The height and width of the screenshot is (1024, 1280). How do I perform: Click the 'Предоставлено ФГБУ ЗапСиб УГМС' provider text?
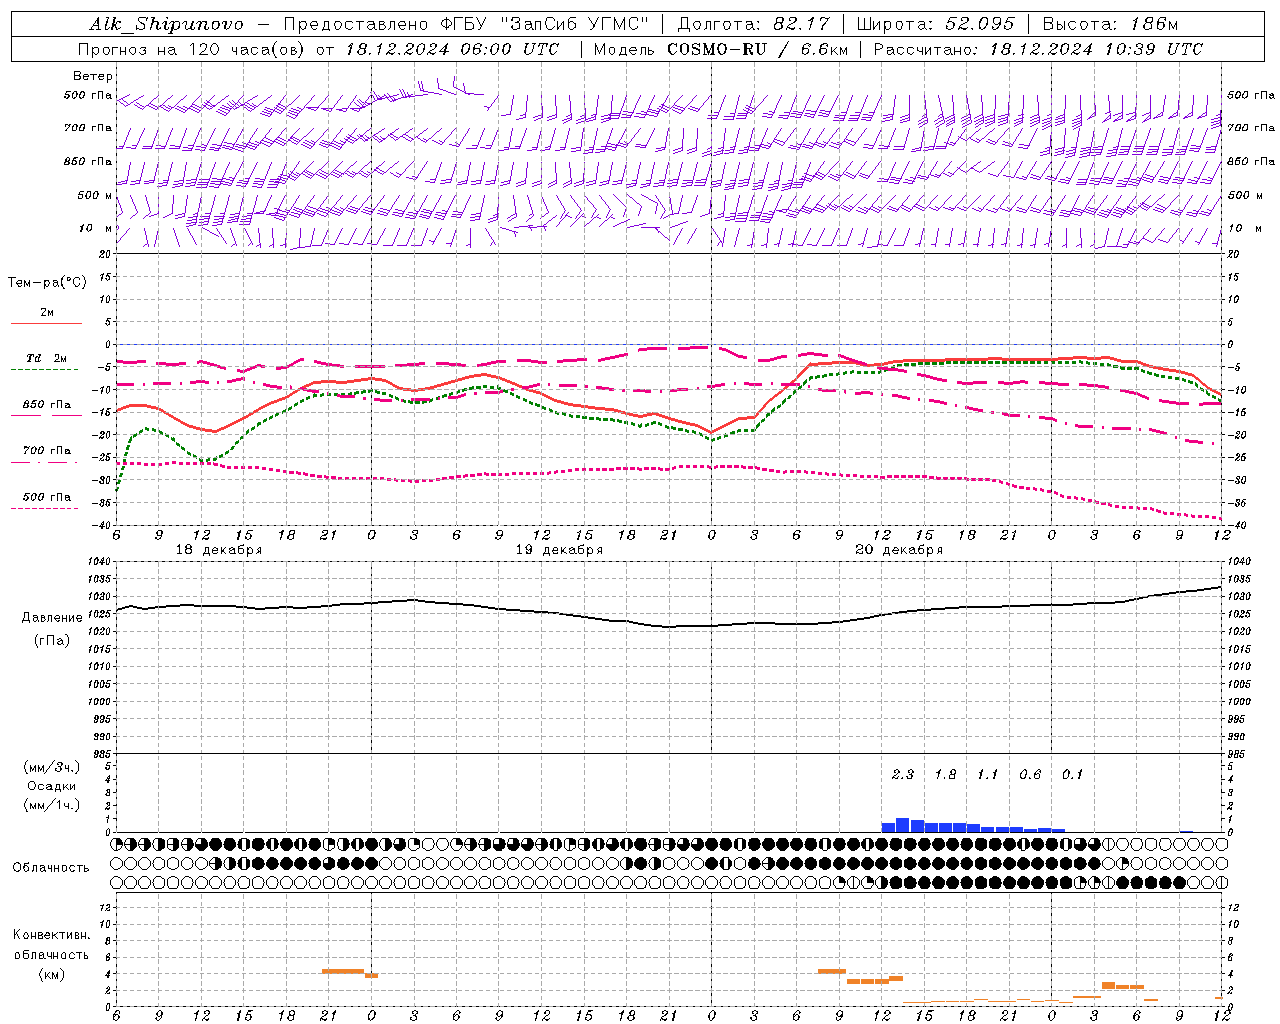click(468, 24)
